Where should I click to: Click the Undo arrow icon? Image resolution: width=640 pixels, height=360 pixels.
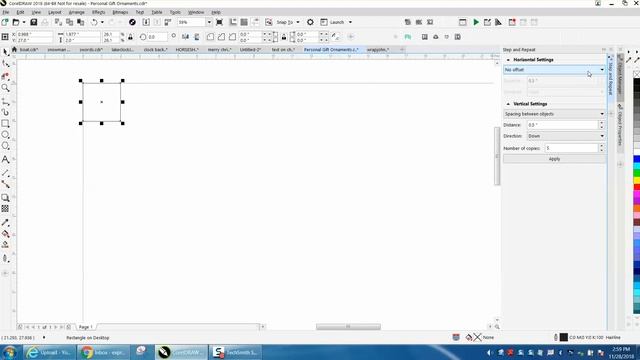(x=94, y=22)
